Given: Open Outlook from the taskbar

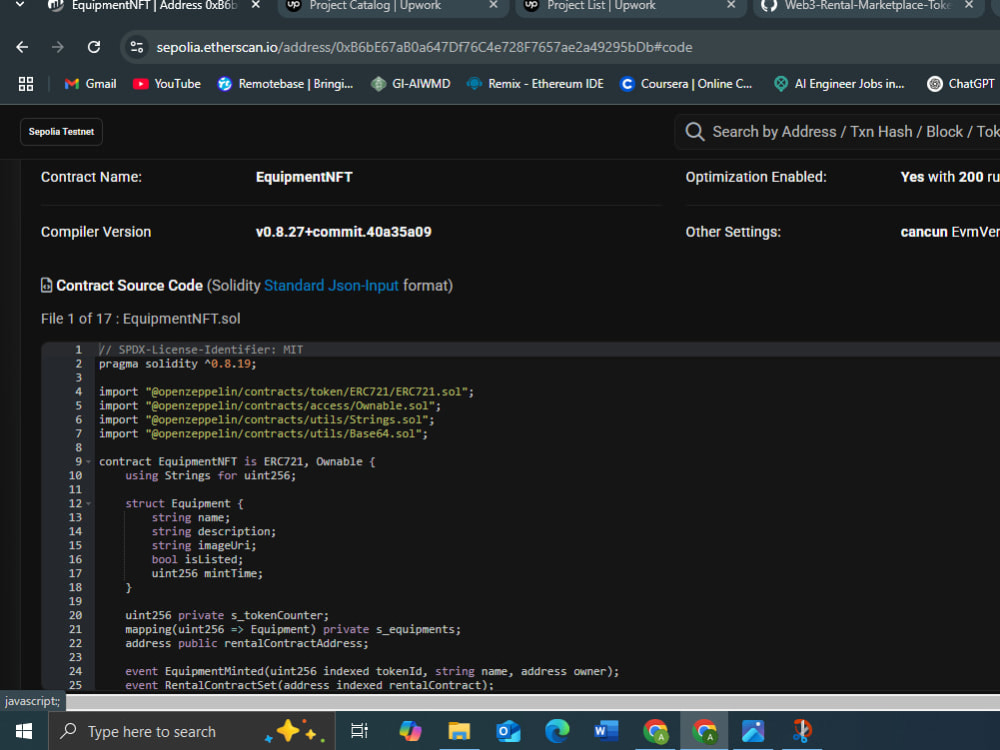Looking at the screenshot, I should [x=508, y=731].
